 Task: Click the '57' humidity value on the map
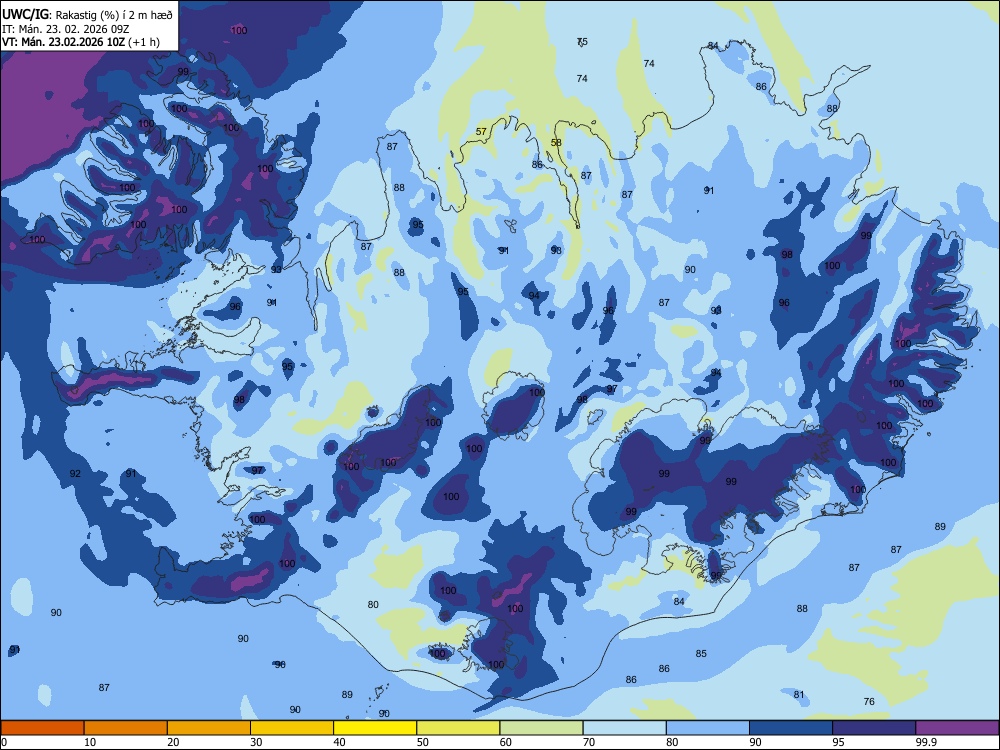(x=482, y=132)
